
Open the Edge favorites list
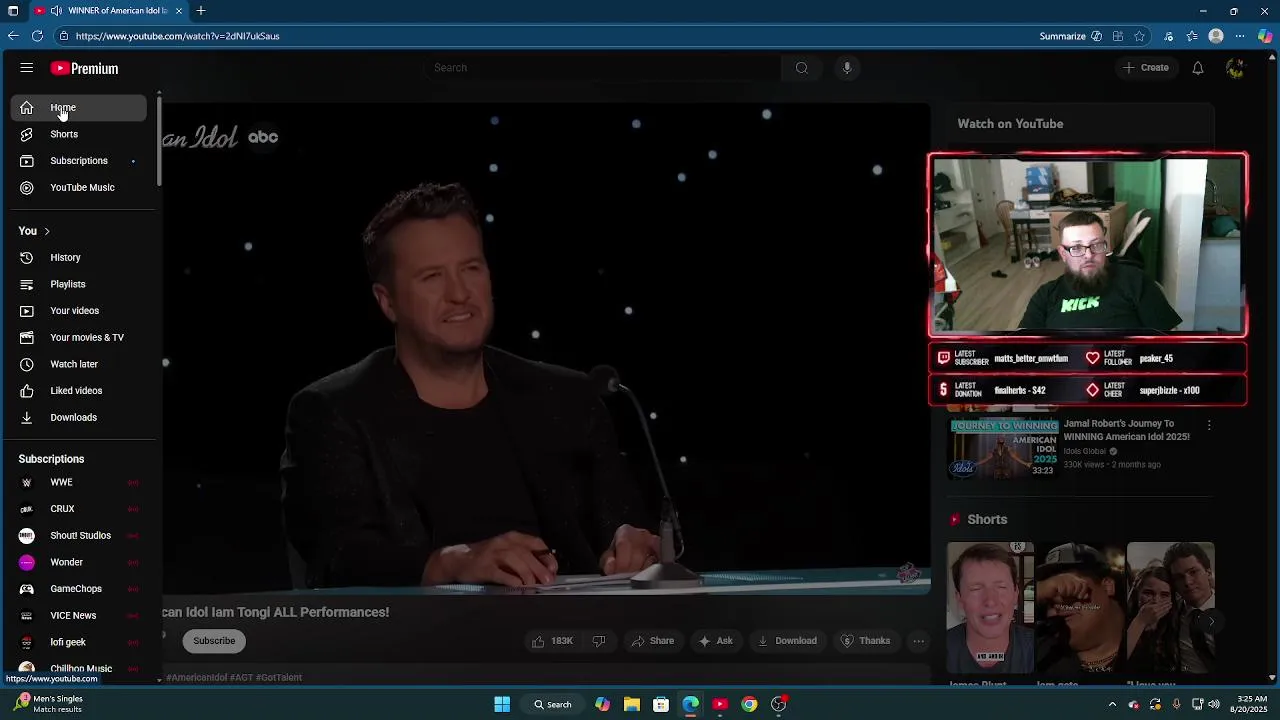point(1192,36)
